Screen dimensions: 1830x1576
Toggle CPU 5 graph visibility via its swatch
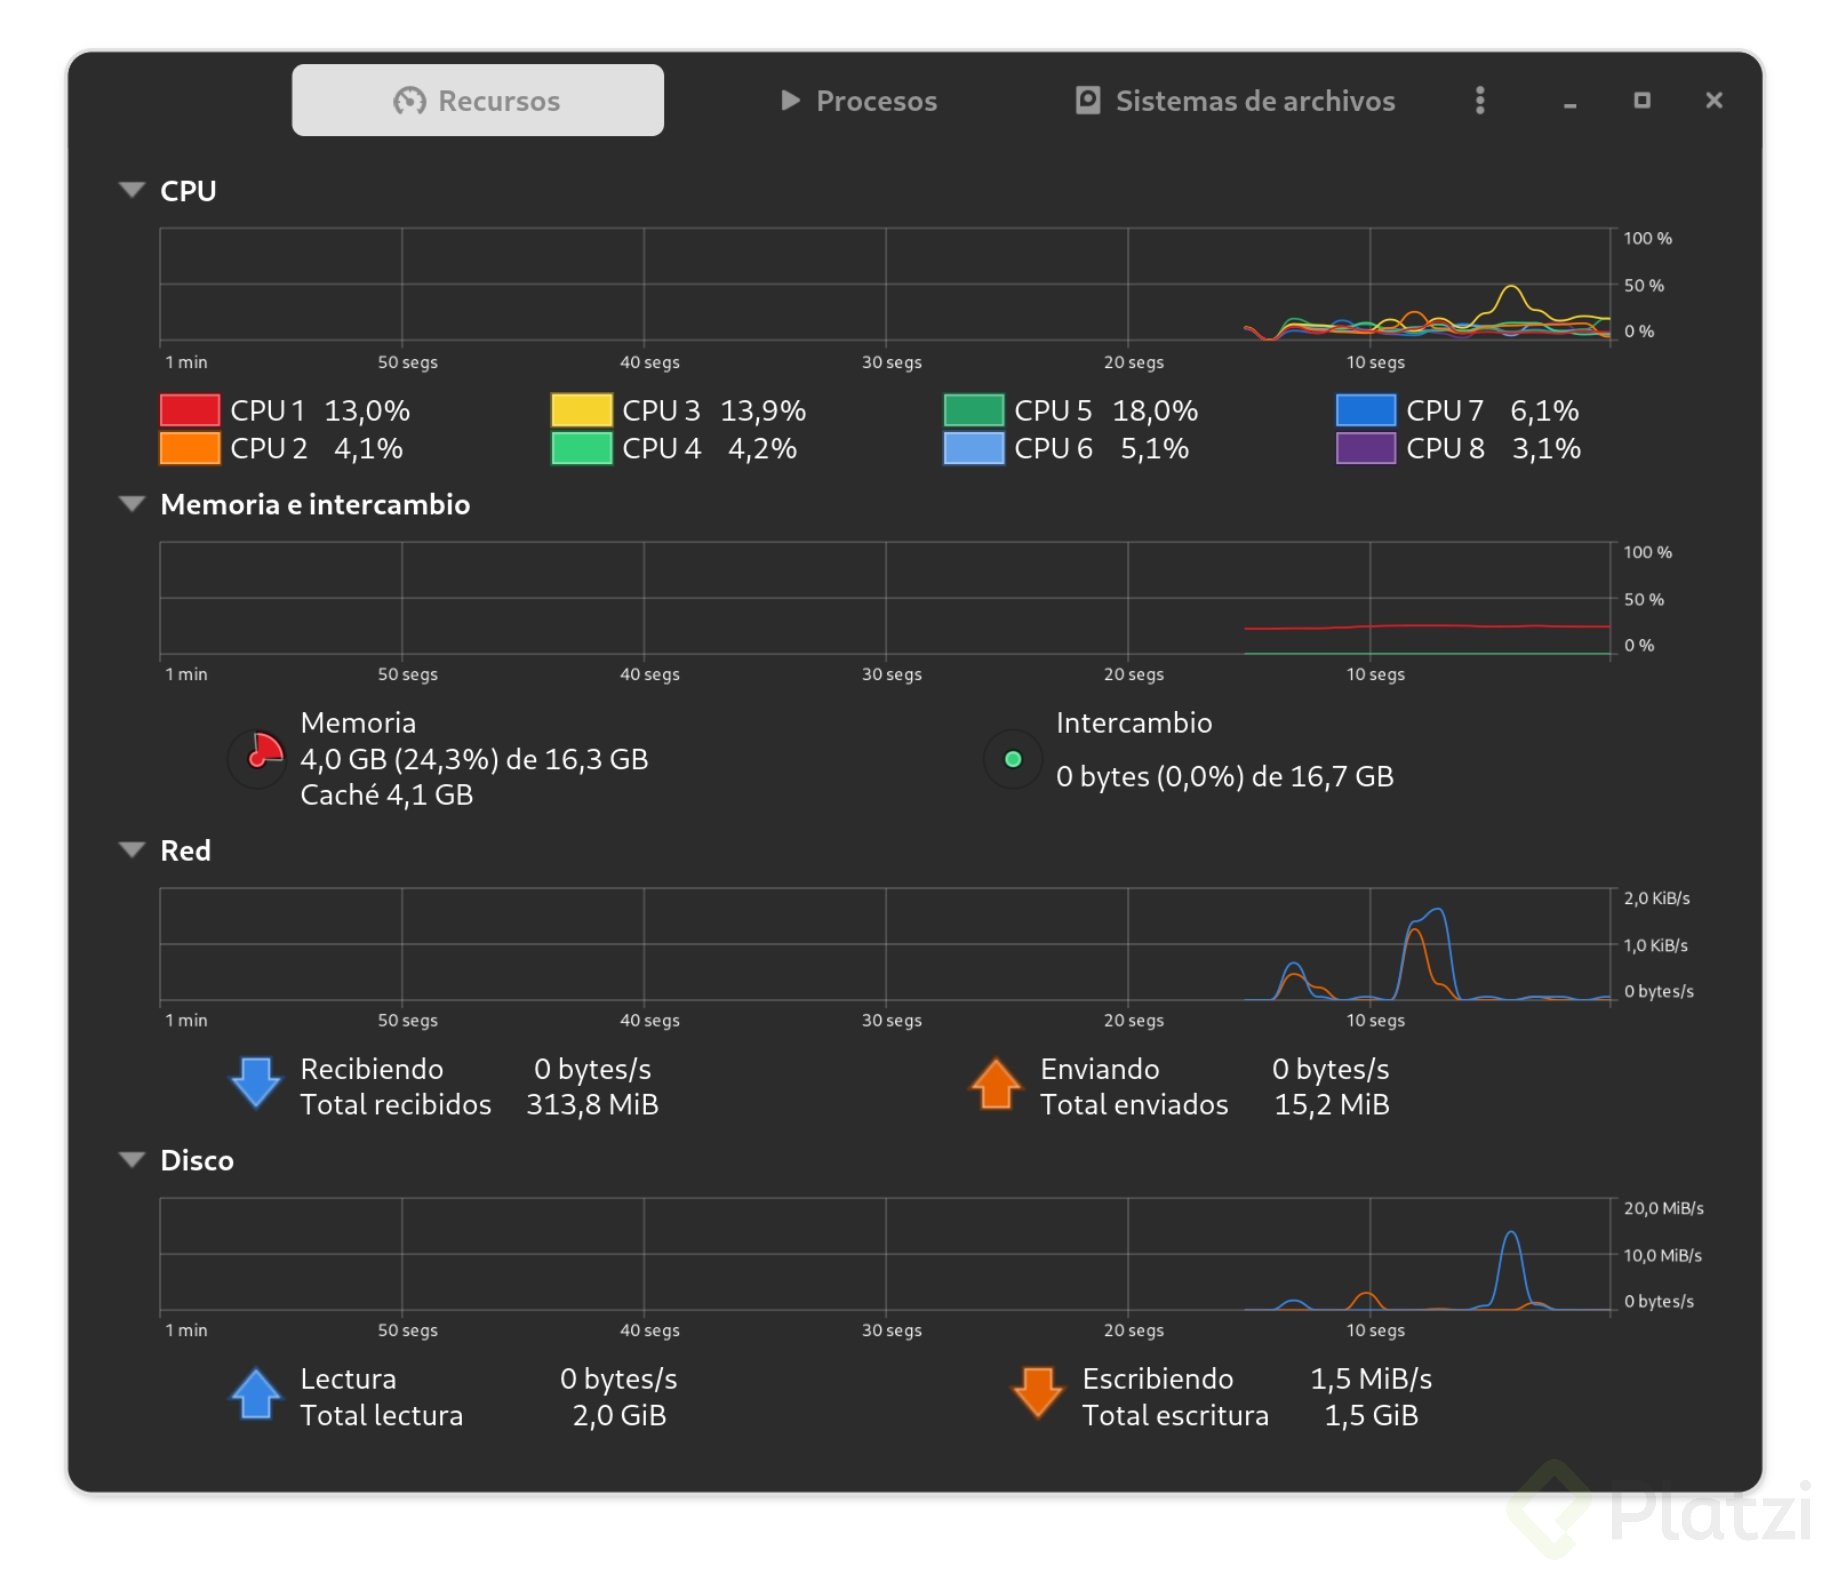(x=975, y=410)
